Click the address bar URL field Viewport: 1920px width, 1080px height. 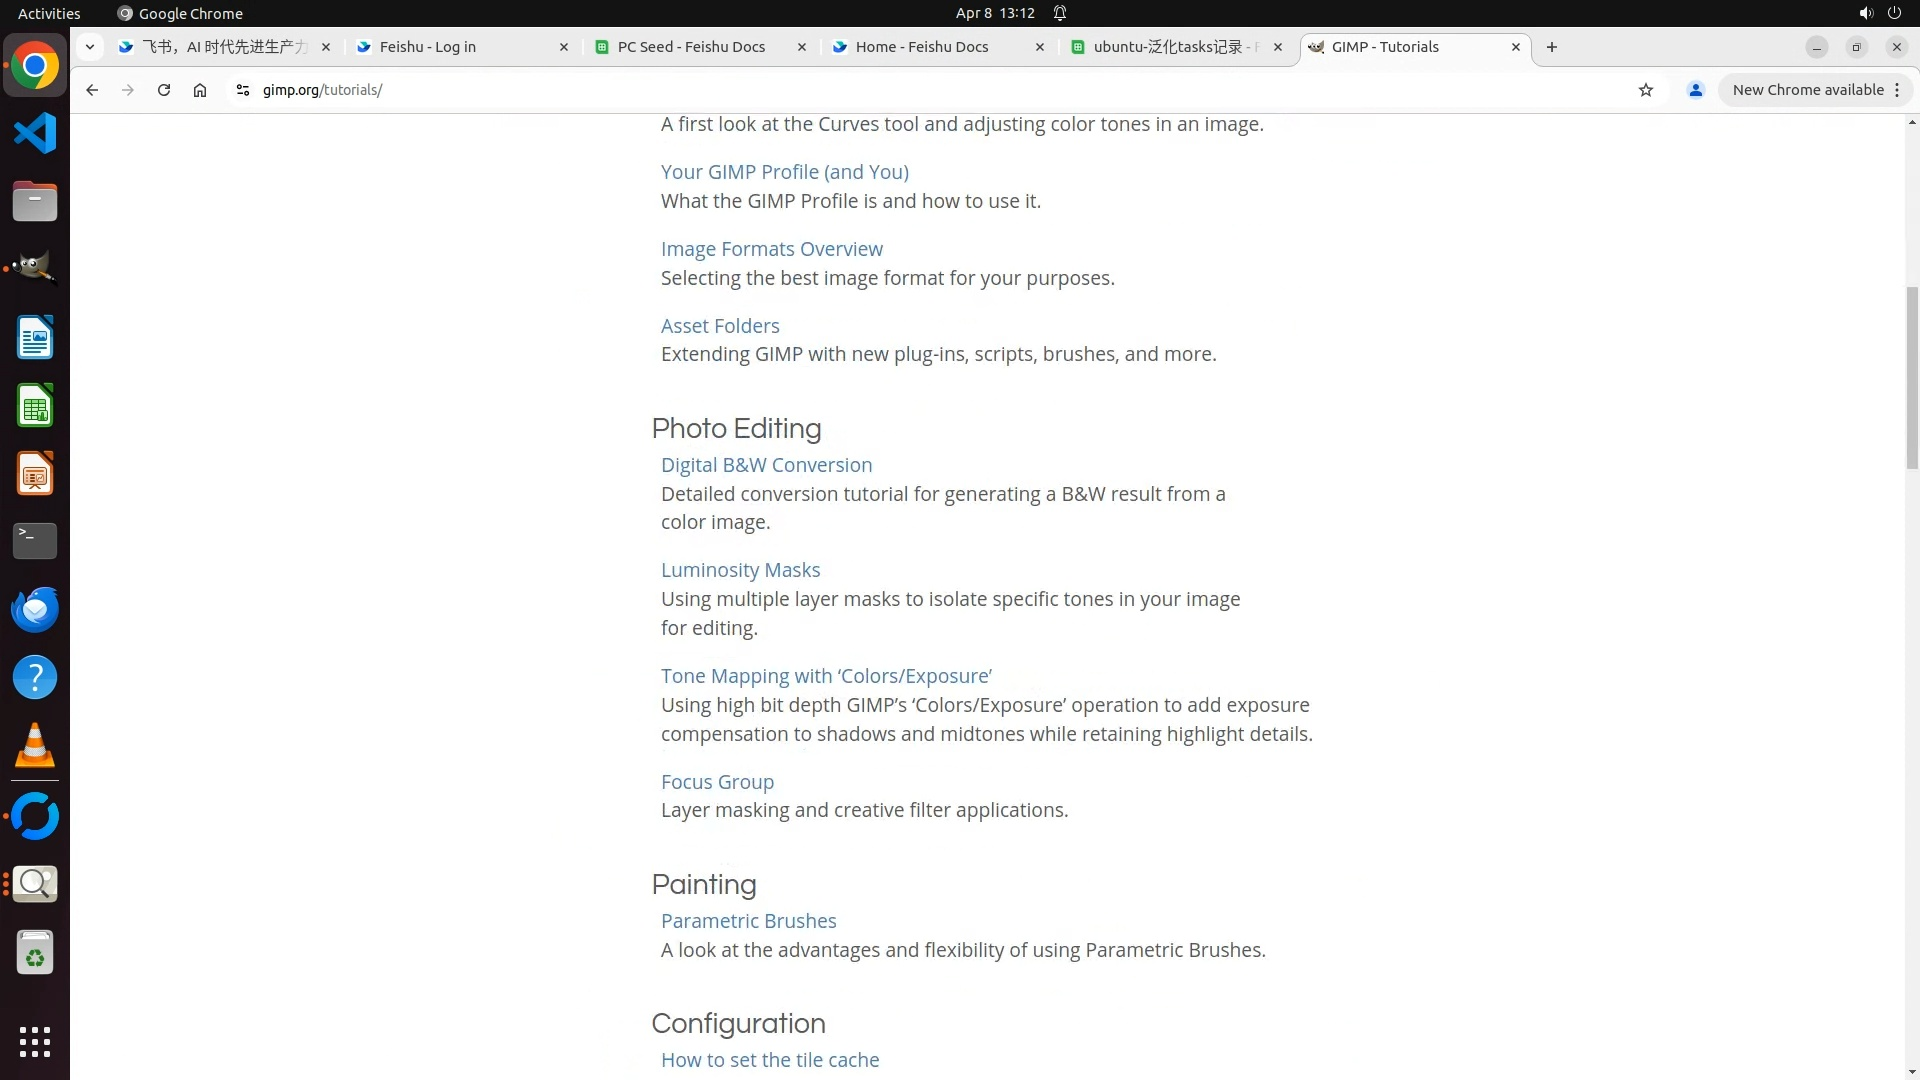point(800,90)
